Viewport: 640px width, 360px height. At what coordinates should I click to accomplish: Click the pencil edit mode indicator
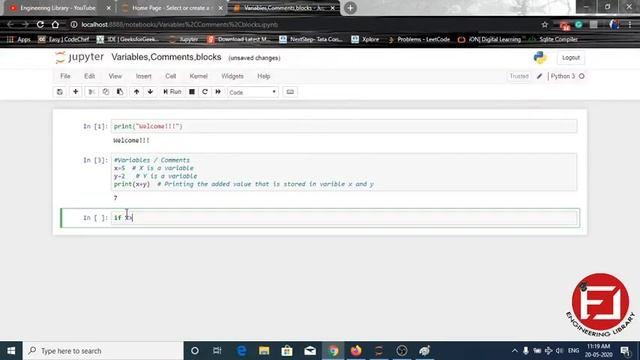coord(539,76)
